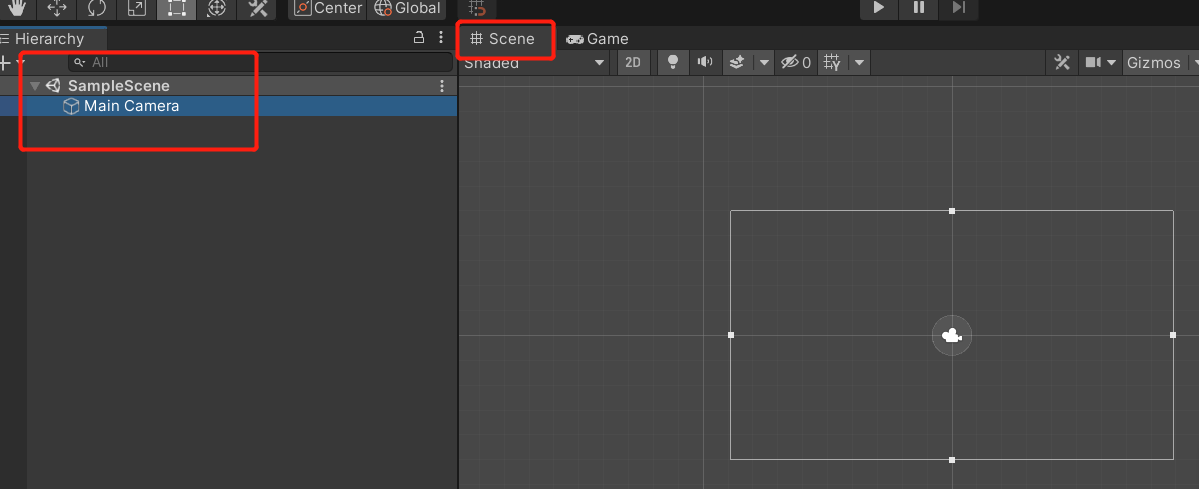The width and height of the screenshot is (1199, 489).
Task: Switch to the Scene tab
Action: [502, 39]
